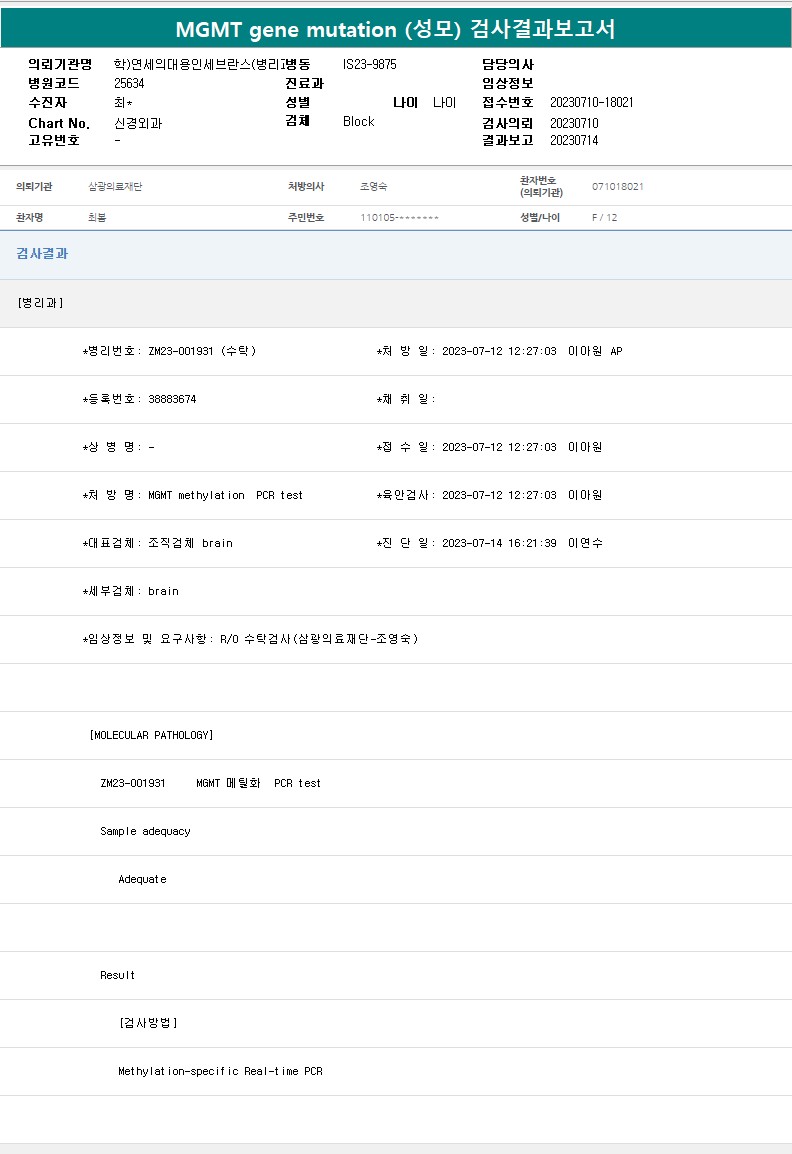Select the 세부검체: brain line

pos(130,591)
